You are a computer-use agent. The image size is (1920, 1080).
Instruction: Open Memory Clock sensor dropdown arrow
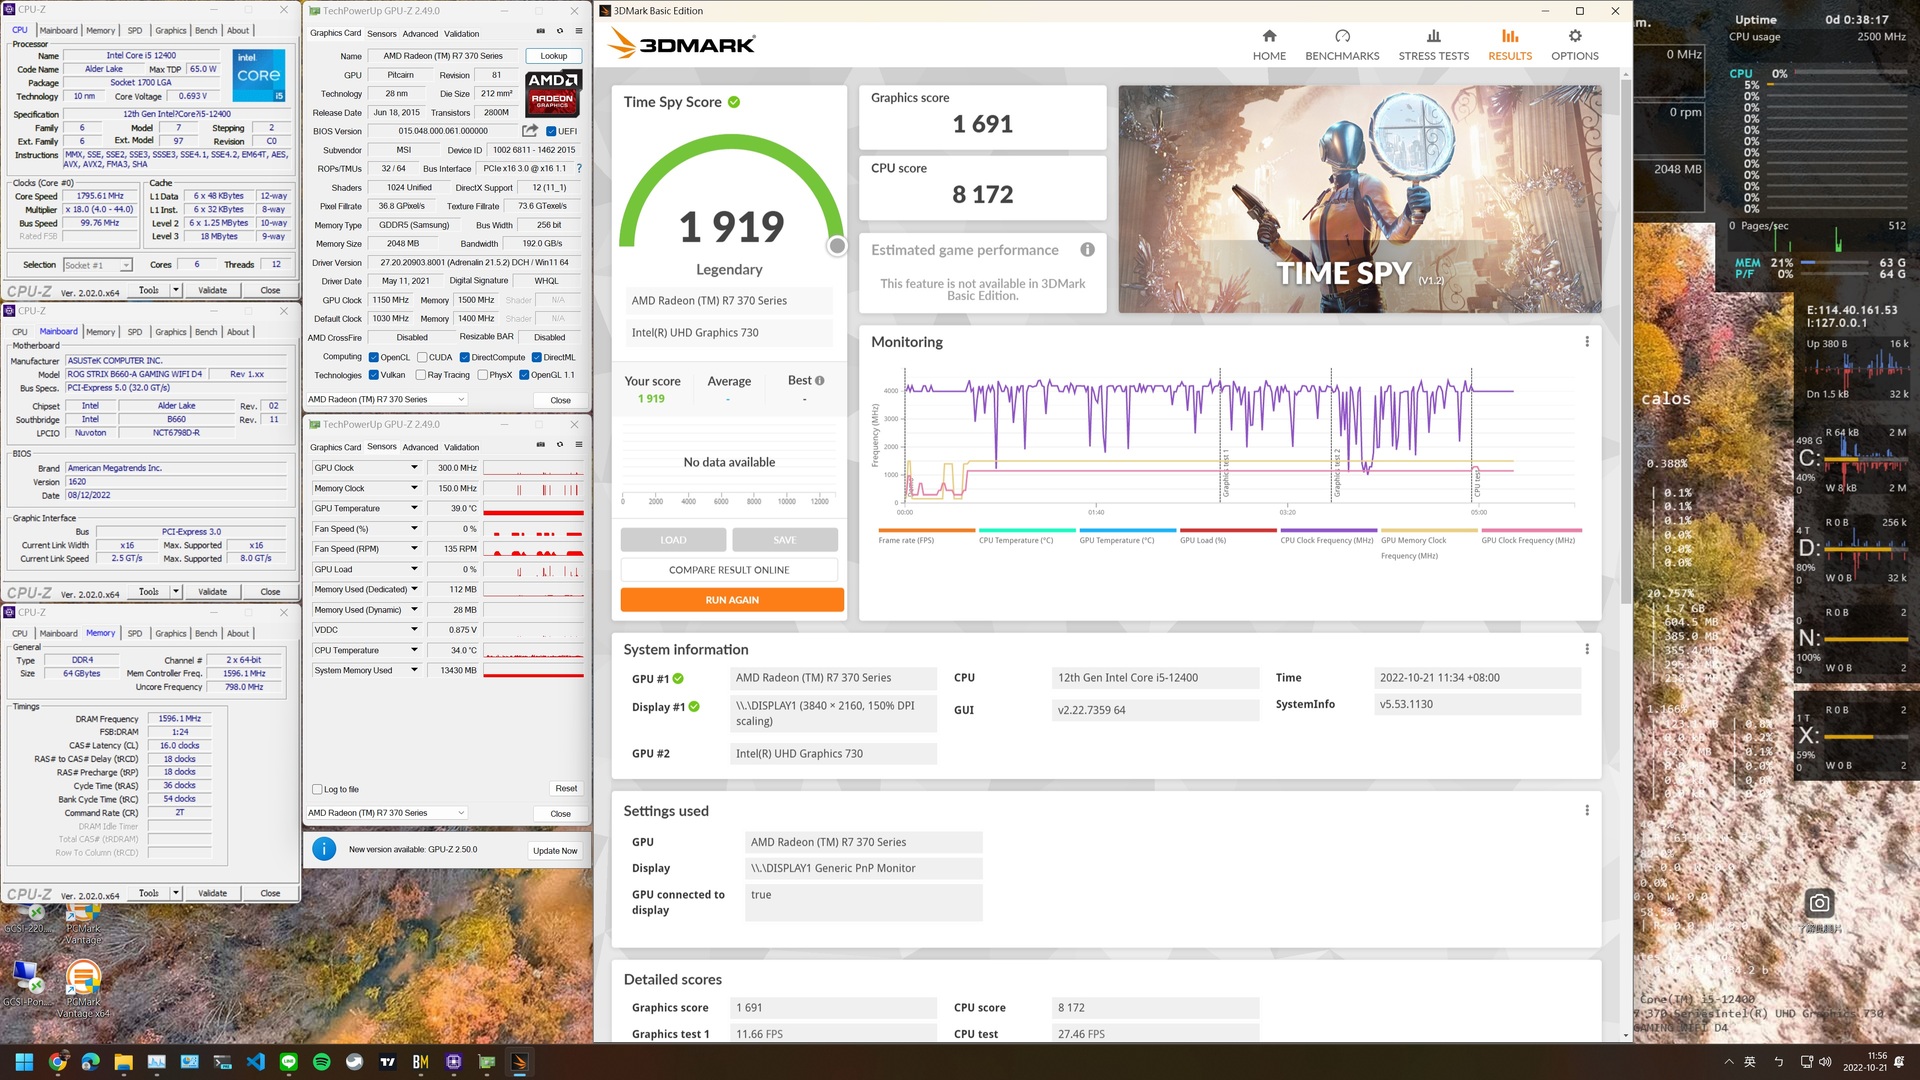pos(414,488)
